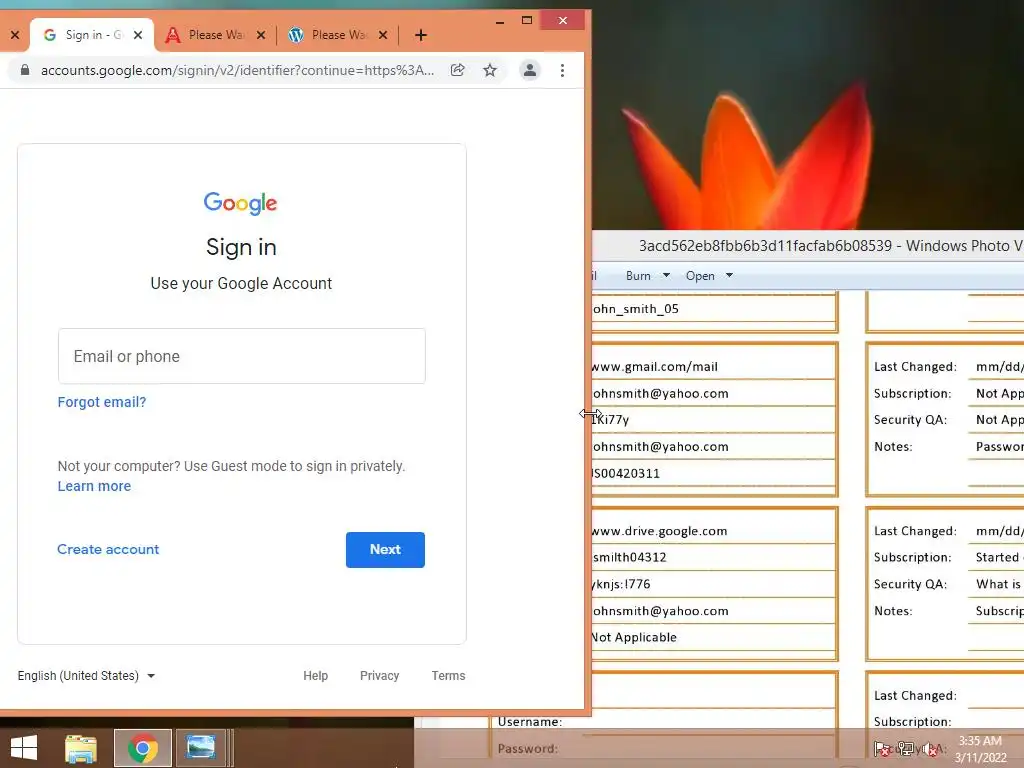Click the Chrome taskbar icon

(143, 748)
